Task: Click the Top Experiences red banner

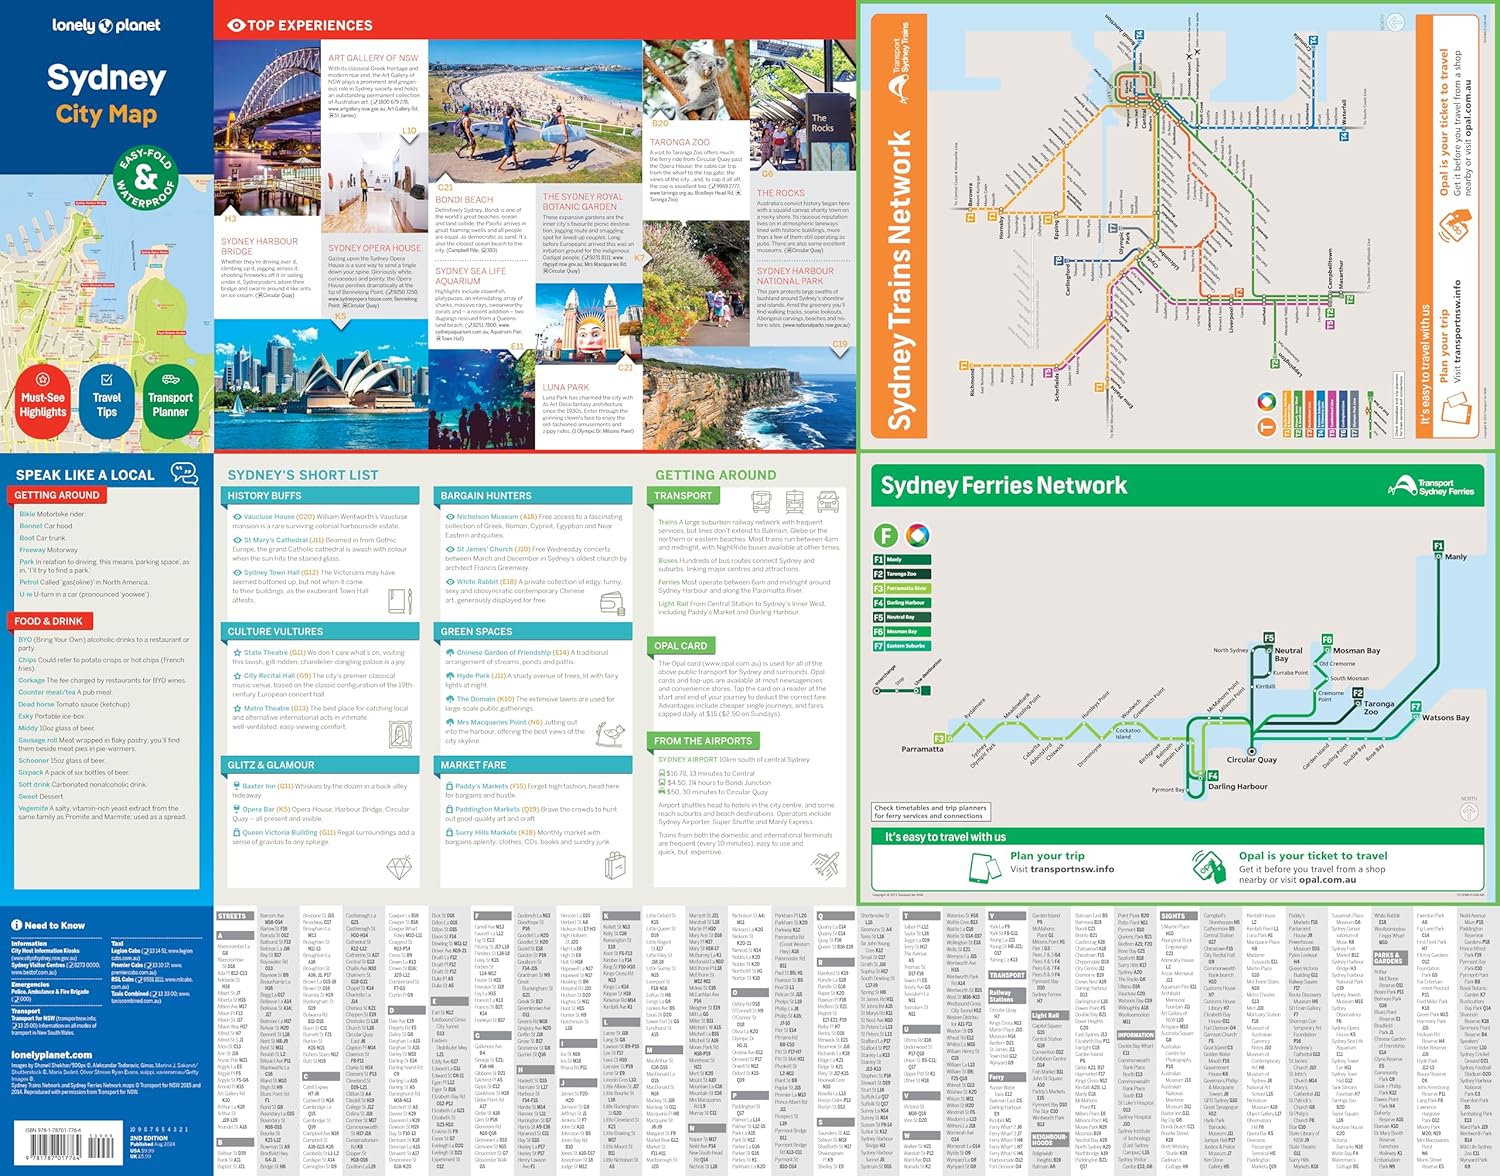Action: pyautogui.click(x=300, y=25)
